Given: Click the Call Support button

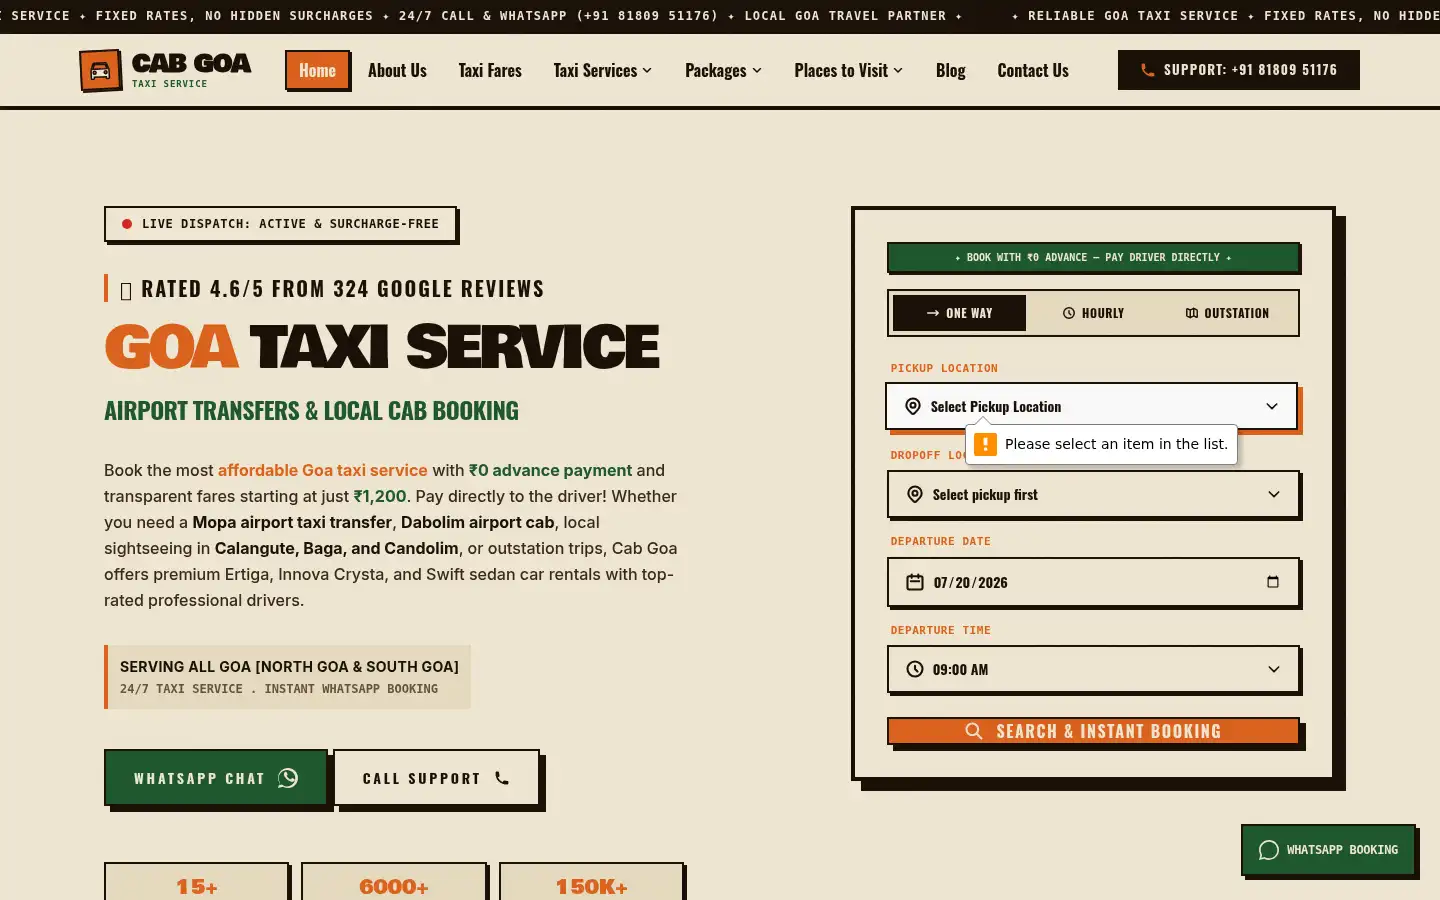Looking at the screenshot, I should tap(437, 778).
